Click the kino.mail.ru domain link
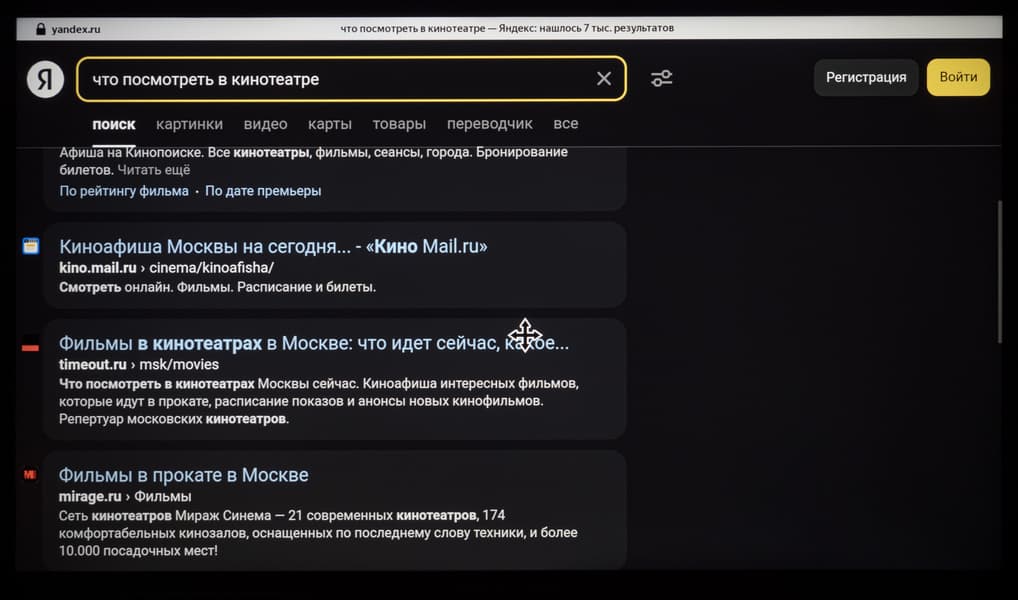The width and height of the screenshot is (1018, 600). 97,268
